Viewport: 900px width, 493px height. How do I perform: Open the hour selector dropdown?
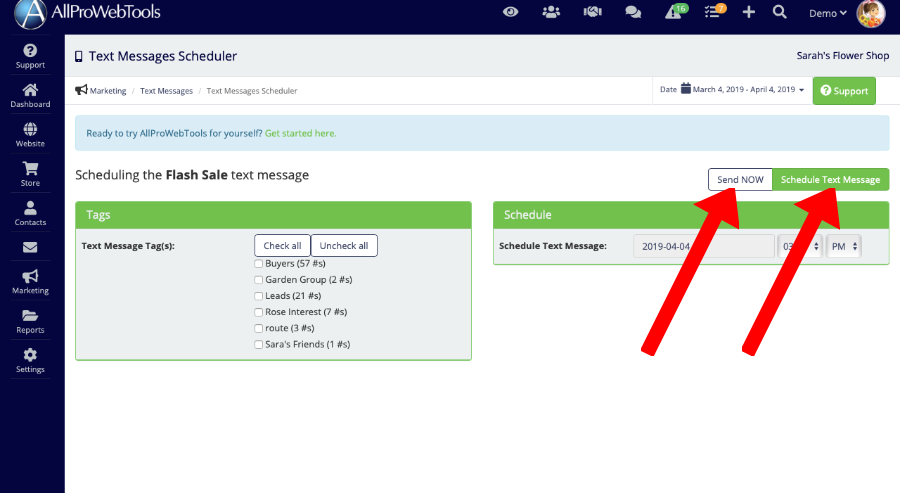pos(800,246)
